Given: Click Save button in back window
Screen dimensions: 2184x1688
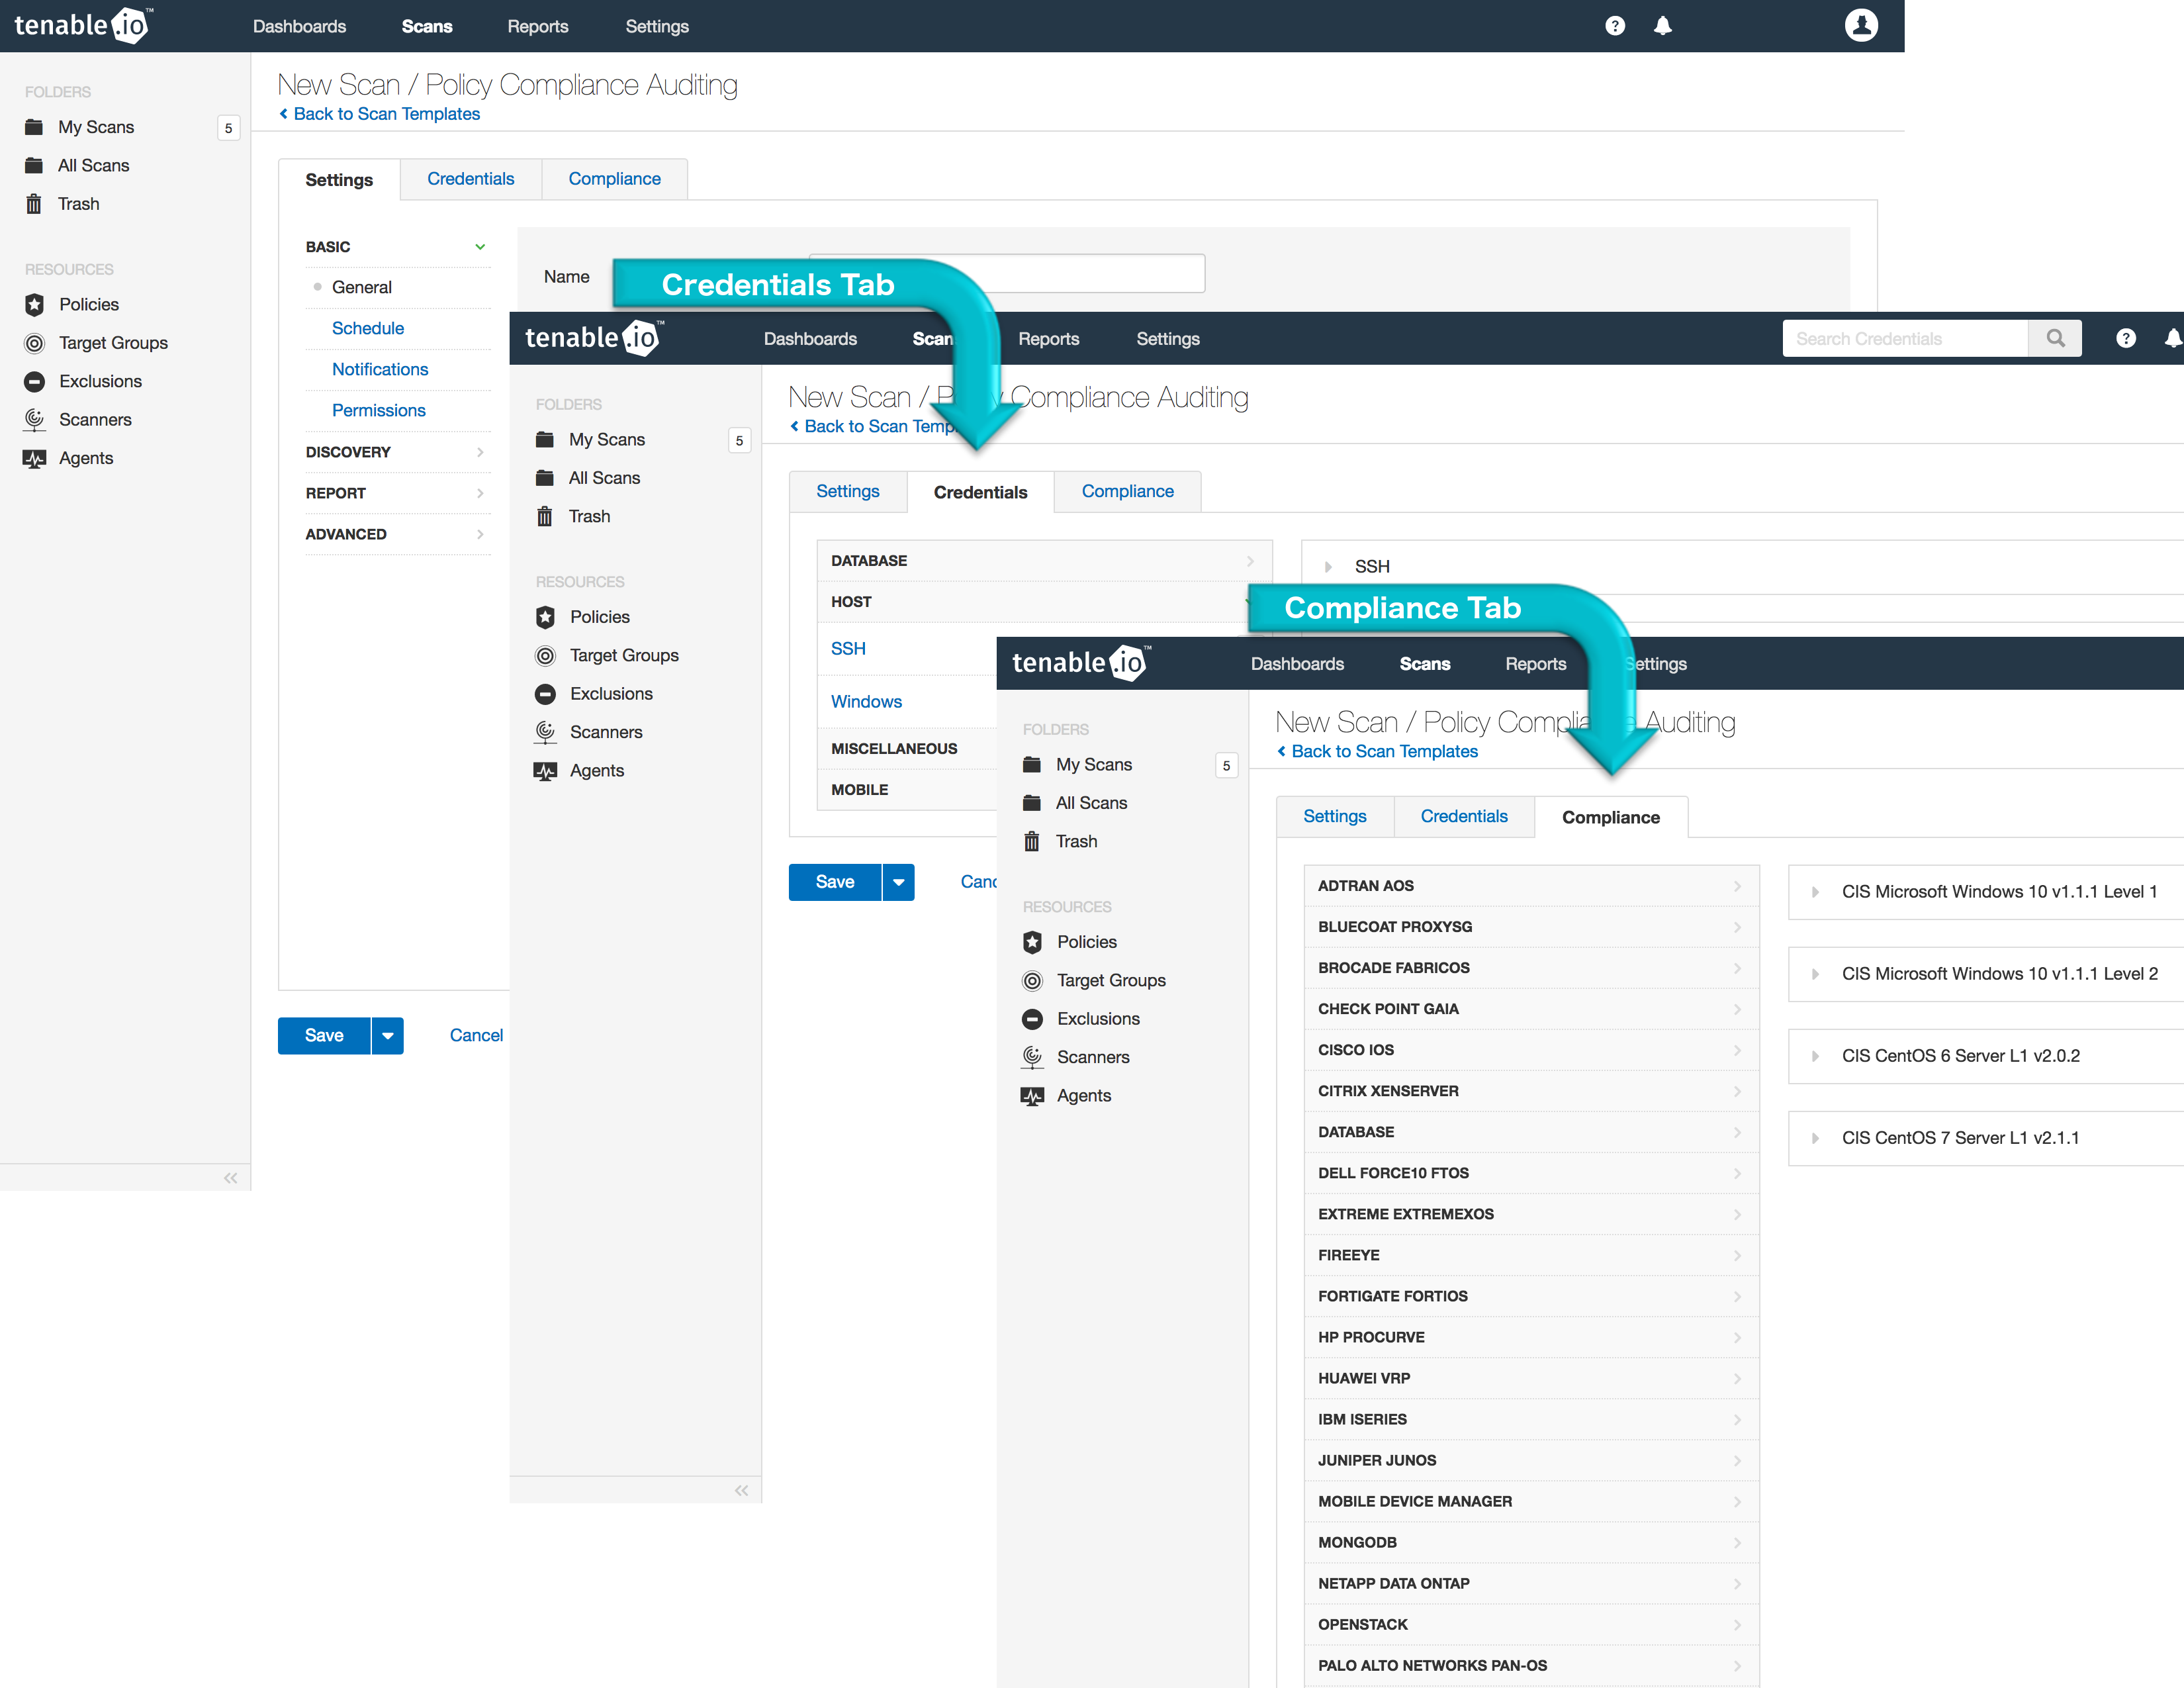Looking at the screenshot, I should [324, 1036].
